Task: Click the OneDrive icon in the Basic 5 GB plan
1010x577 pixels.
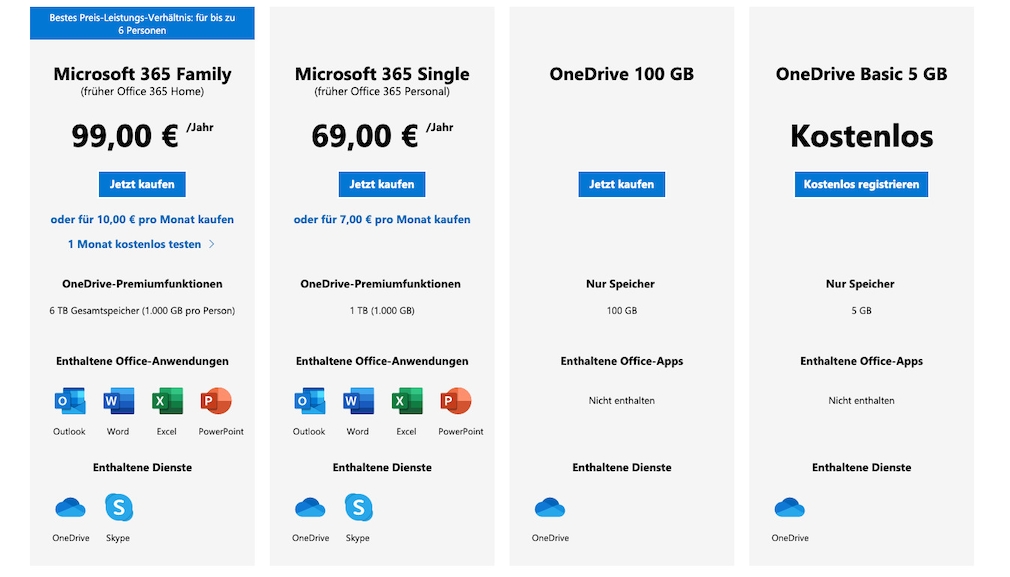Action: coord(790,508)
